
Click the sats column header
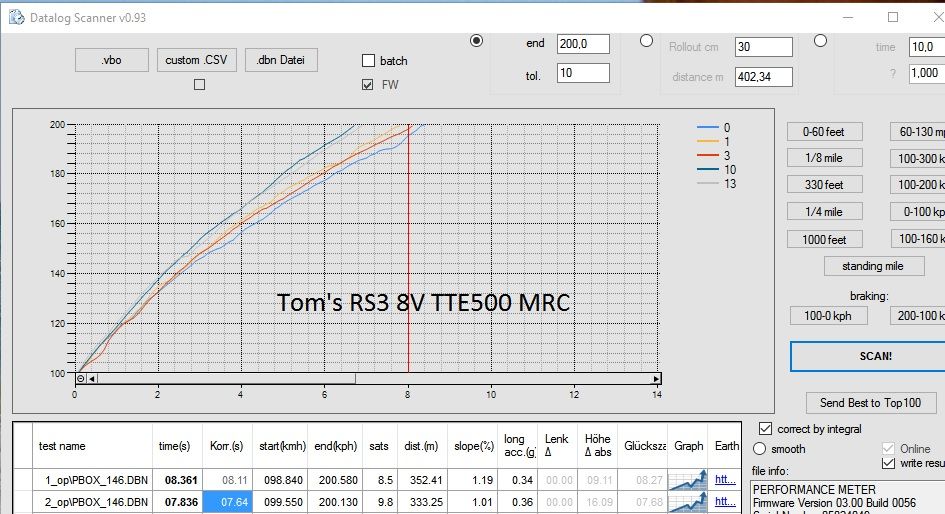[x=378, y=447]
